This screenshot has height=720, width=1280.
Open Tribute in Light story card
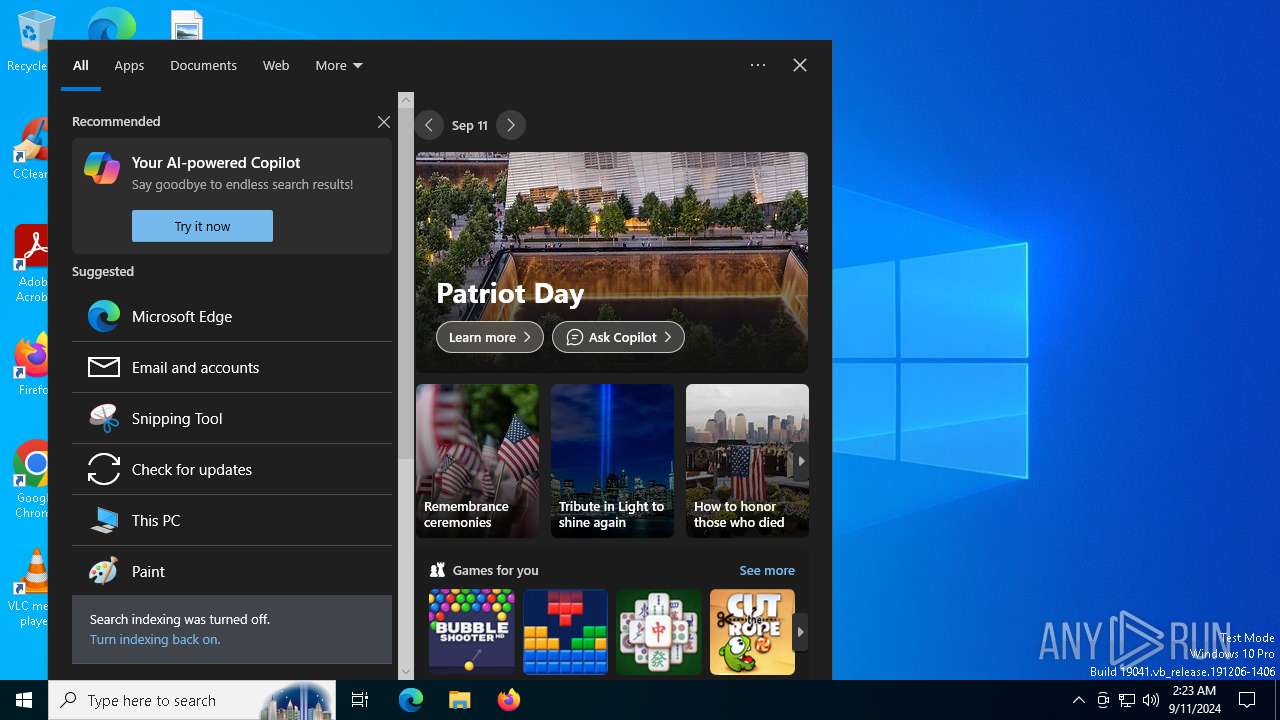pos(612,461)
